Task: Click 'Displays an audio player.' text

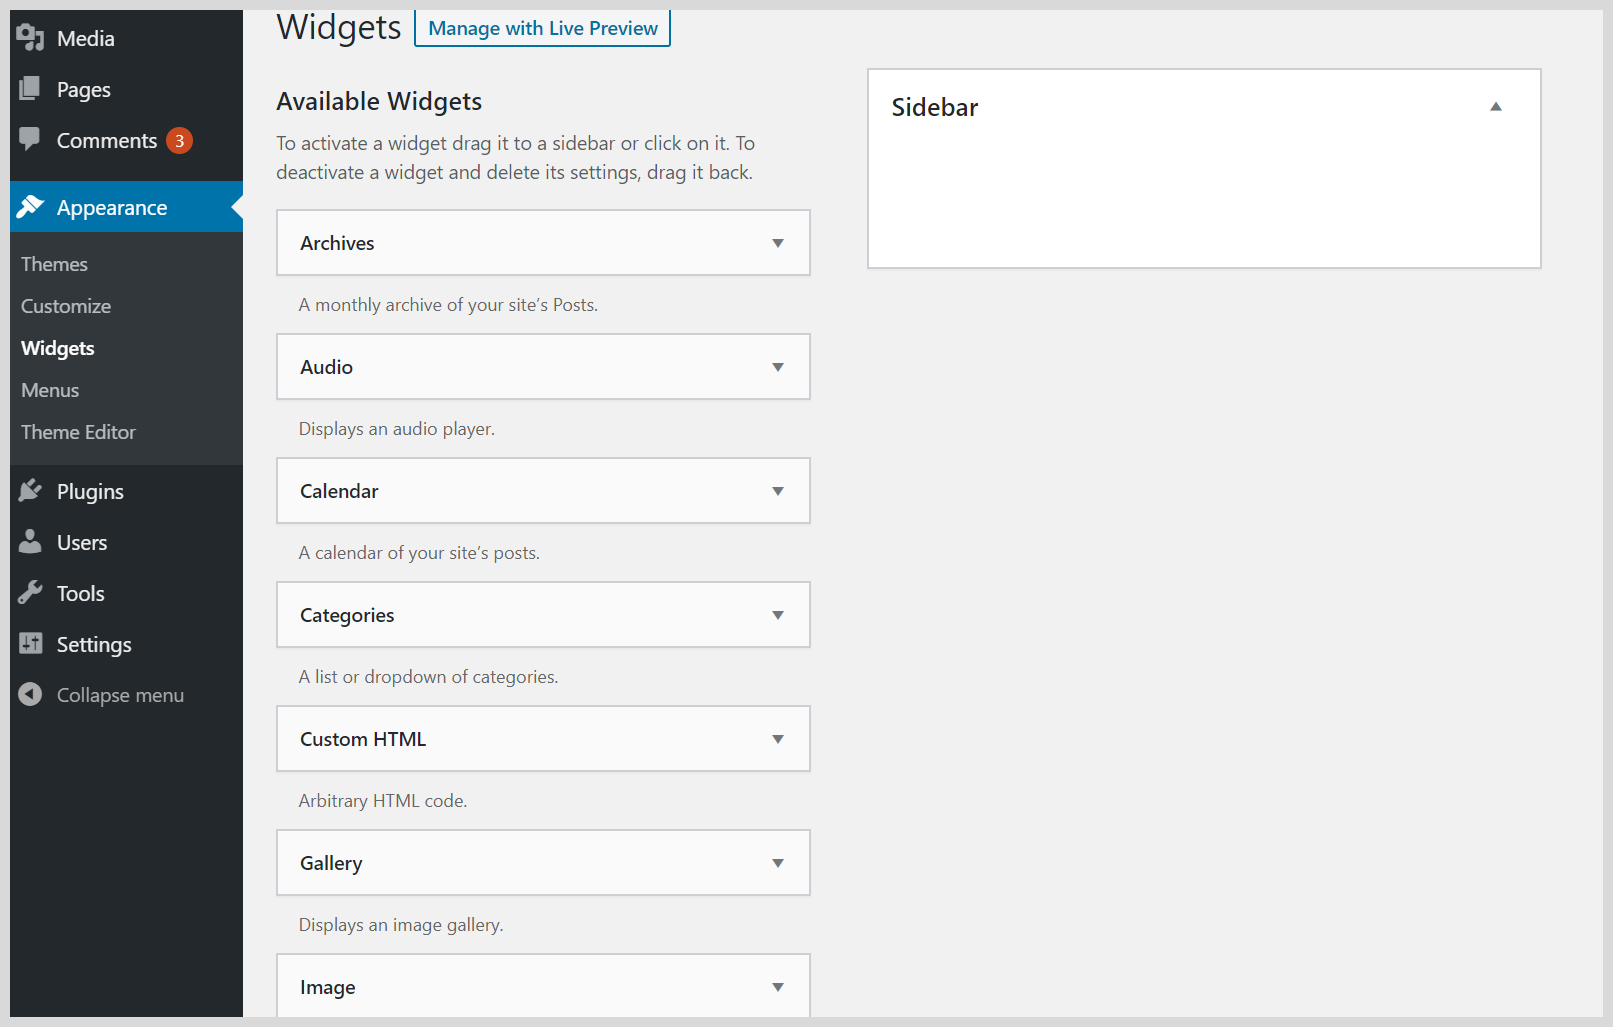Action: click(397, 429)
